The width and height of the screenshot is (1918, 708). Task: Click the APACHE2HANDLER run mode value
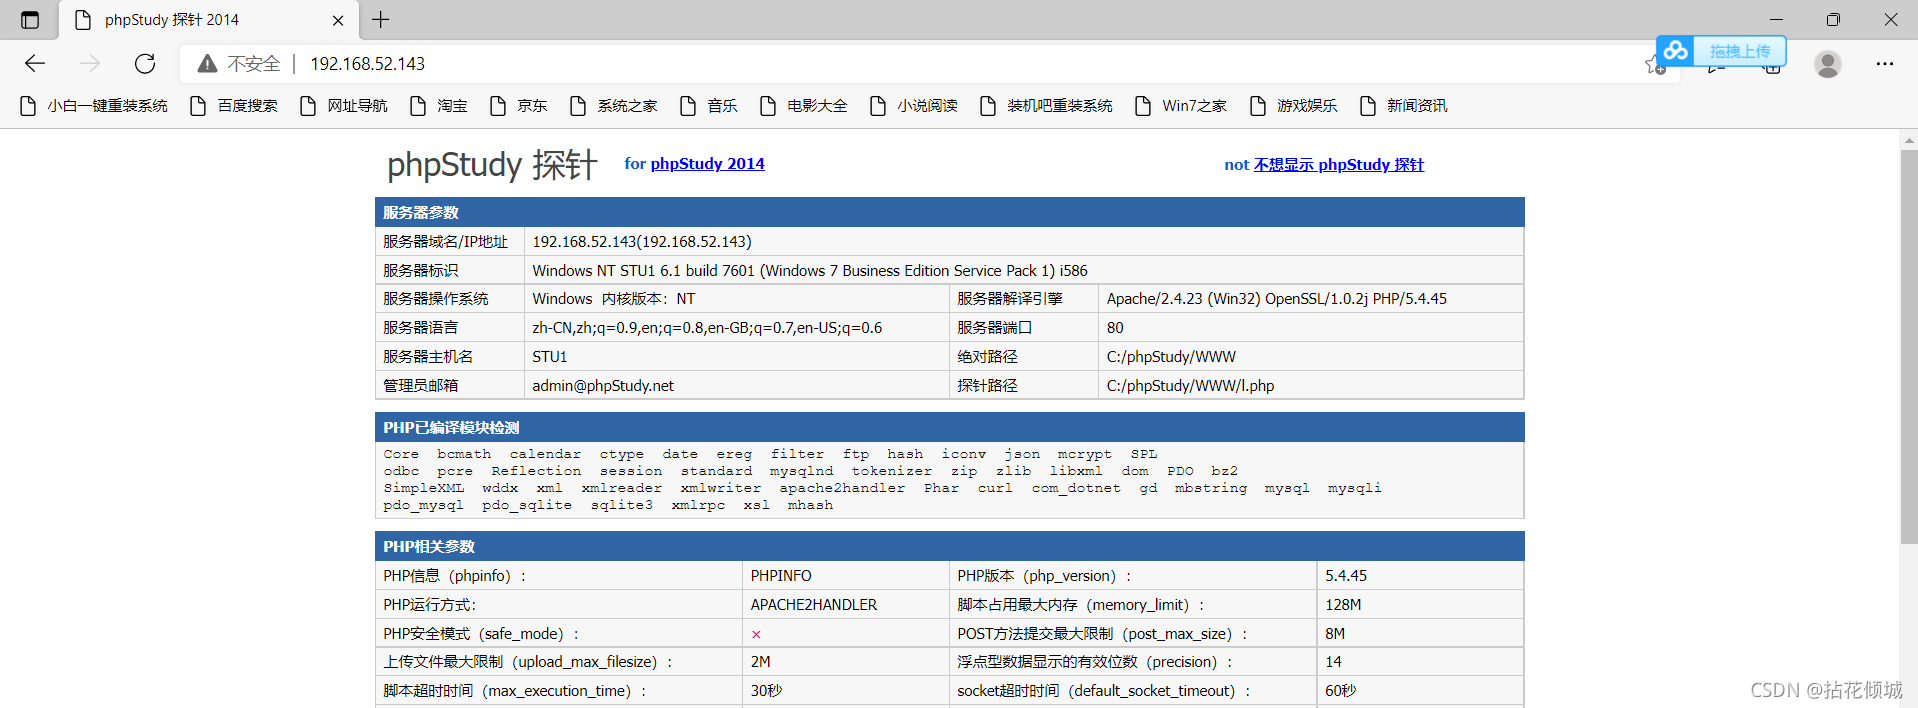[814, 605]
